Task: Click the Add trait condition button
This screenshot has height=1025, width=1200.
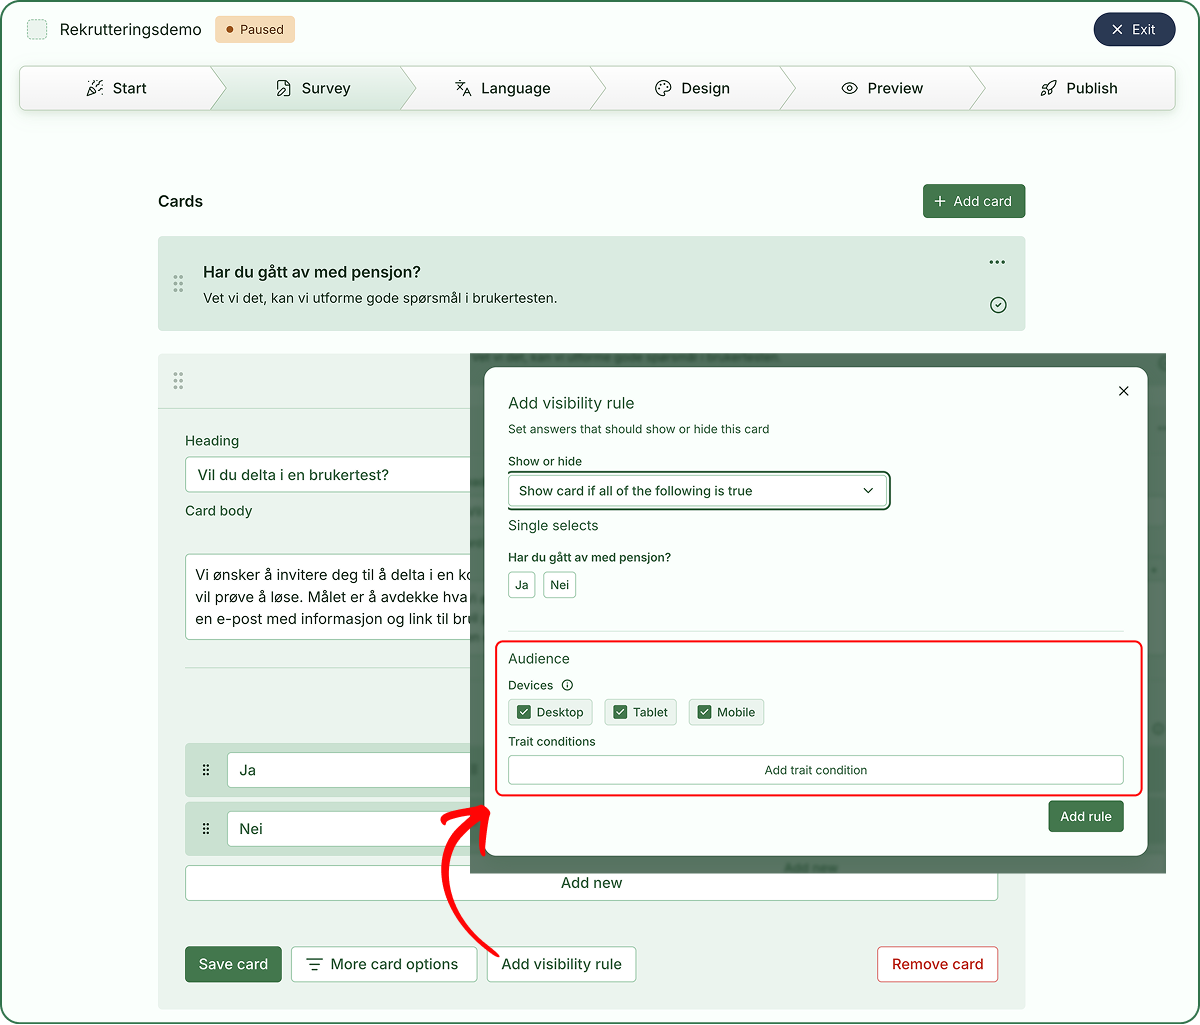Action: pyautogui.click(x=816, y=770)
